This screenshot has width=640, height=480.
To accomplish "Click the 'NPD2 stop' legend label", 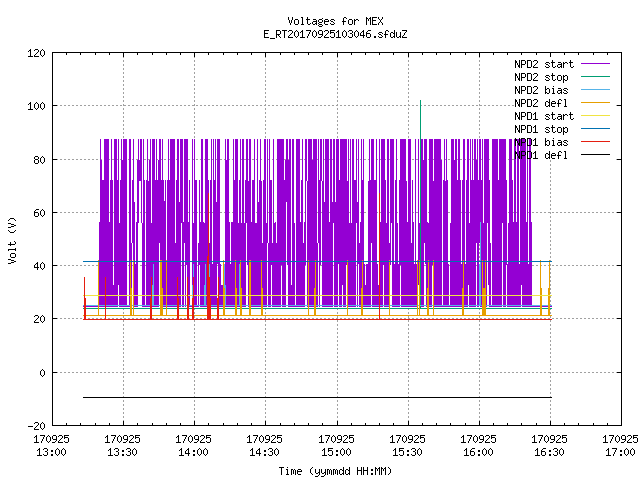I will pyautogui.click(x=541, y=77).
